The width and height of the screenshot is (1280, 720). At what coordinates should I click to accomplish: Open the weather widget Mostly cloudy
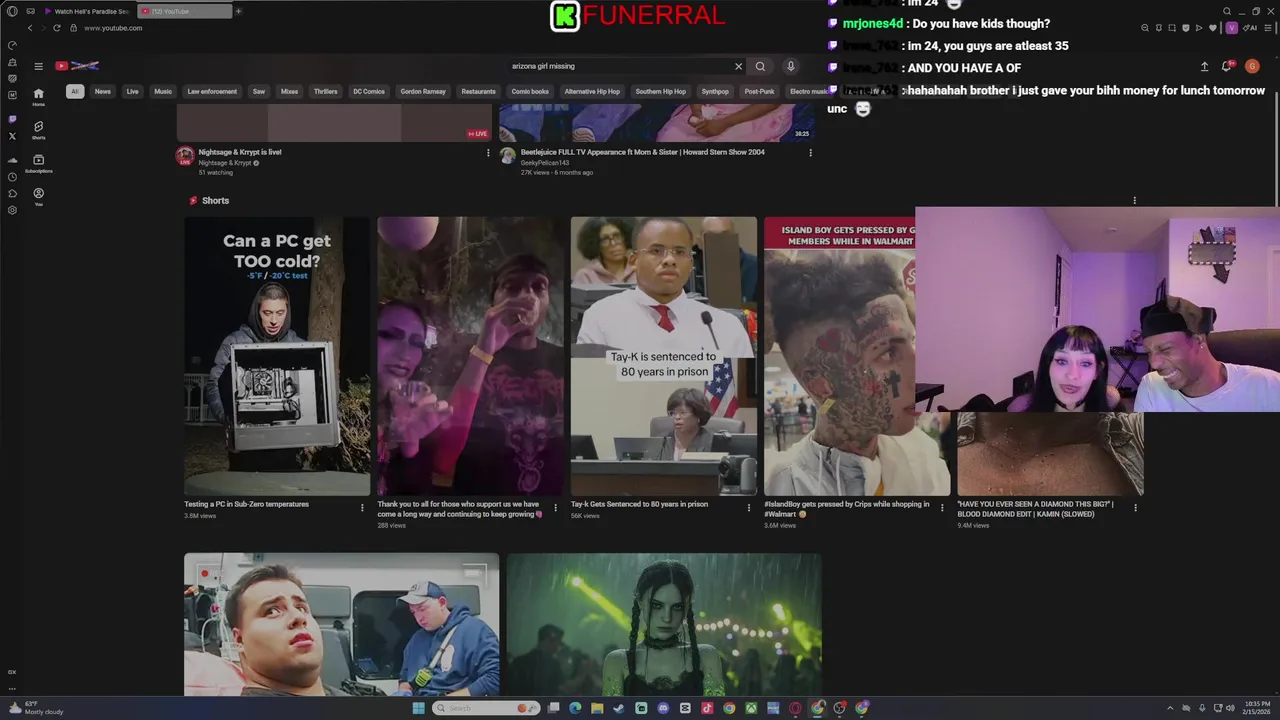[35, 708]
